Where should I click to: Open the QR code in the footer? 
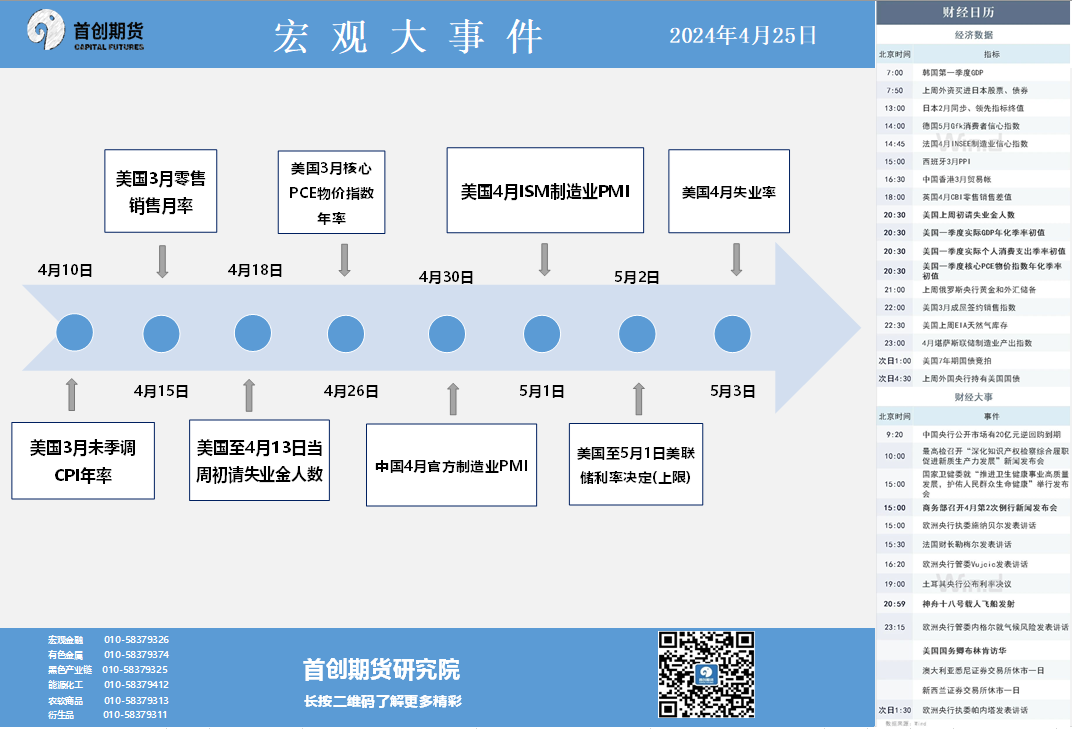pyautogui.click(x=706, y=674)
